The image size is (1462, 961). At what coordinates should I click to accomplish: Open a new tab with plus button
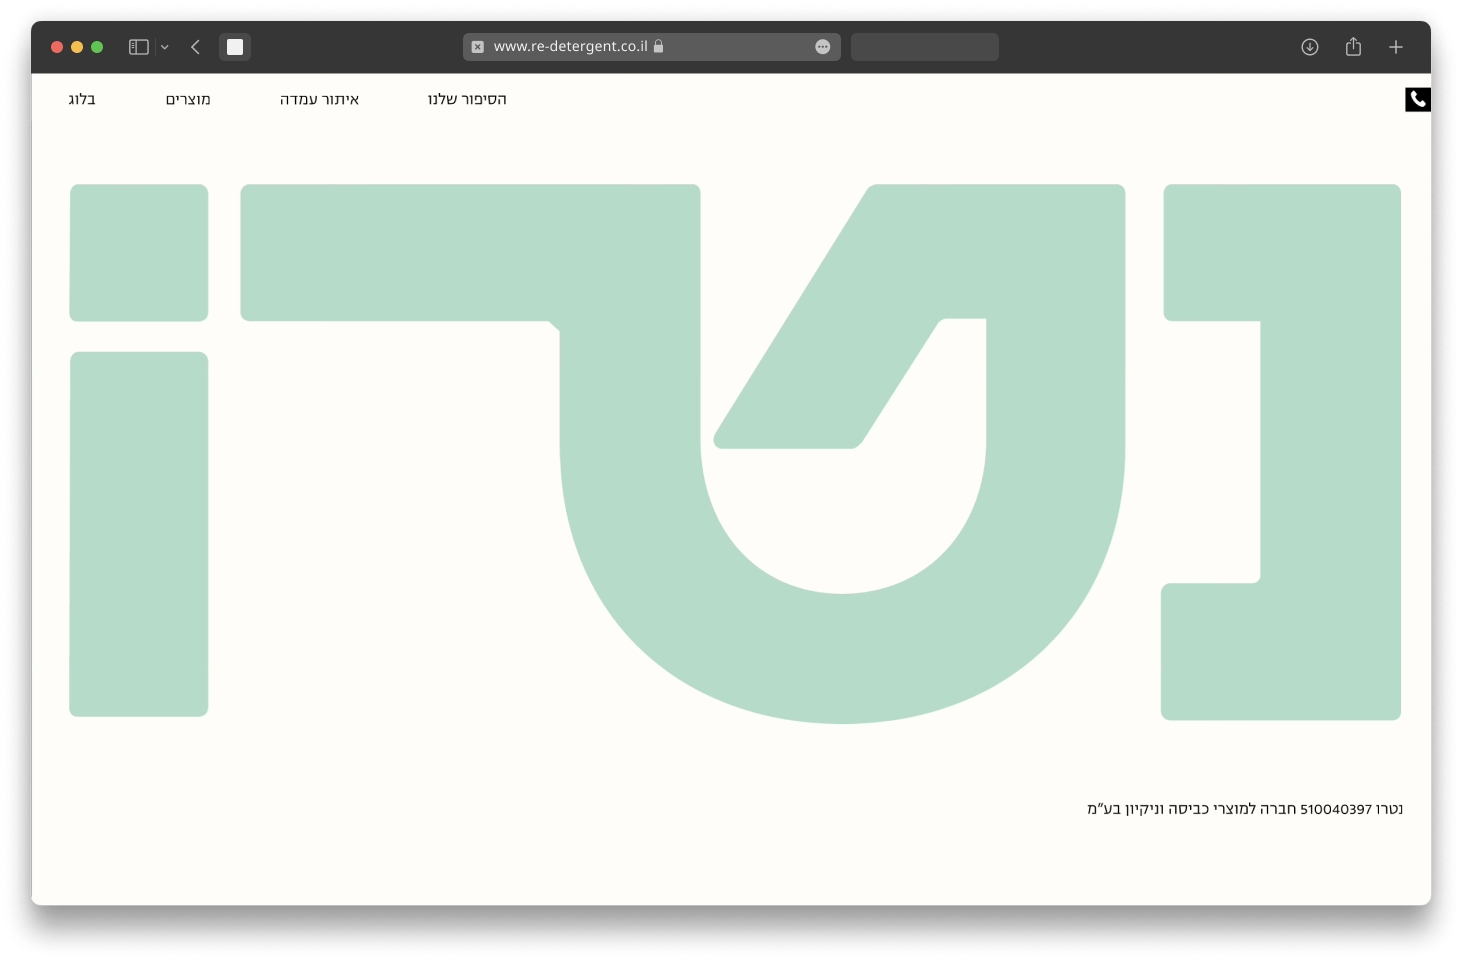tap(1396, 47)
